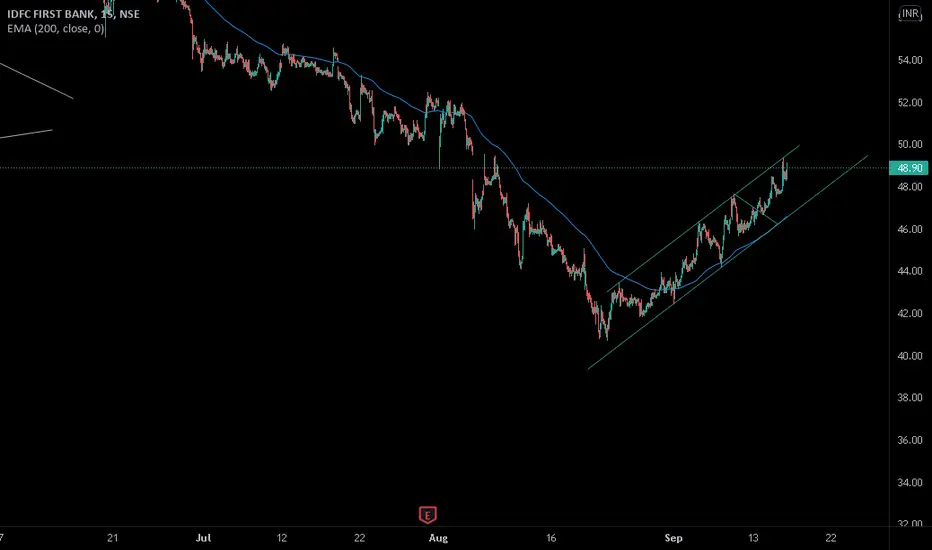
Task: Click the 44.00 price axis label
Action: 910,271
